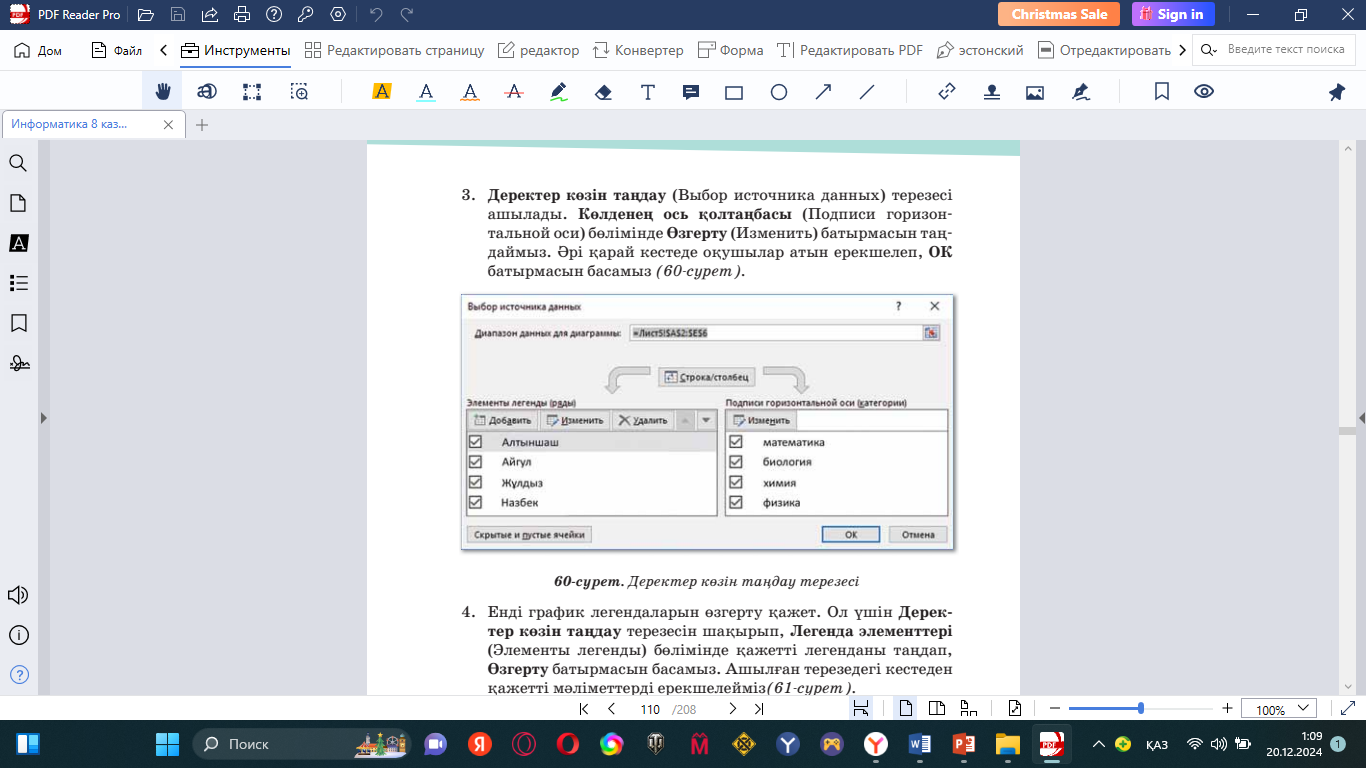Image resolution: width=1366 pixels, height=768 pixels.
Task: Pick the Eraser tool in annotation toolbar
Action: tap(602, 92)
